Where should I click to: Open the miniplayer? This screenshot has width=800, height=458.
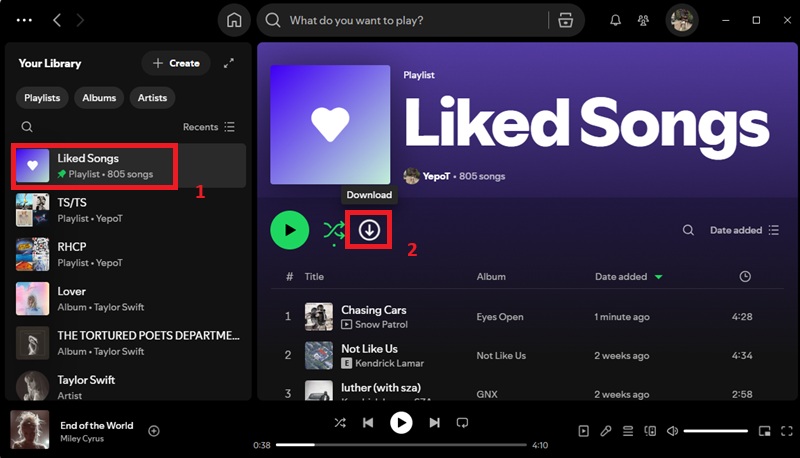pos(764,431)
